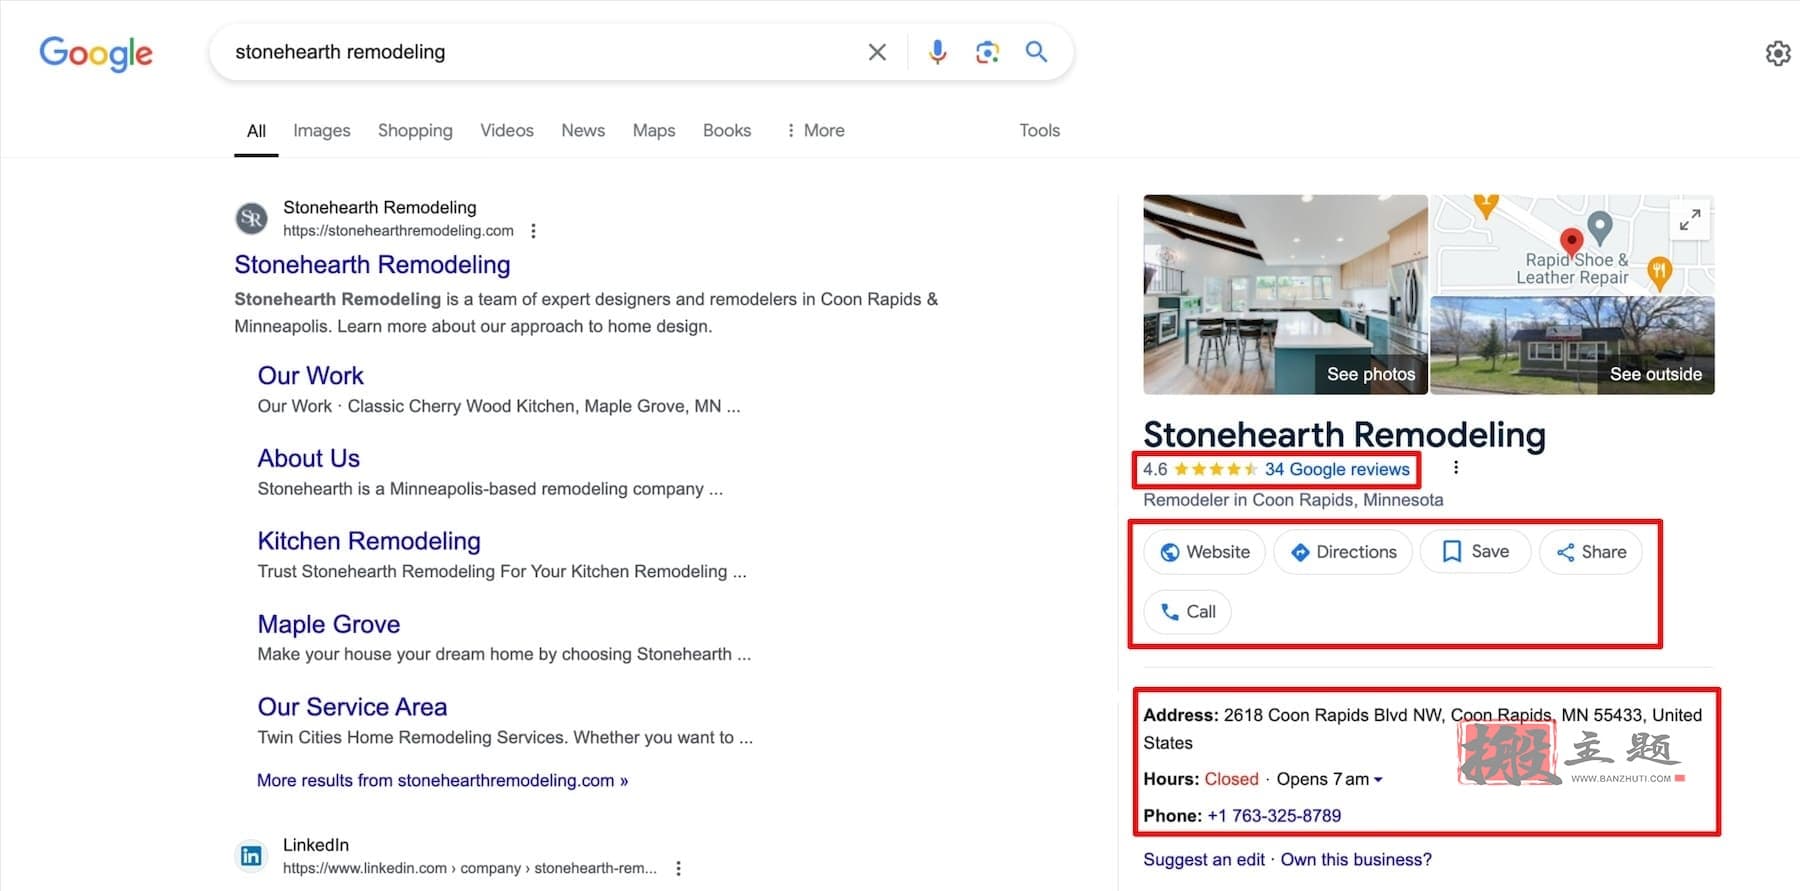The height and width of the screenshot is (891, 1800).
Task: Click the red Closed hours status
Action: (1231, 780)
